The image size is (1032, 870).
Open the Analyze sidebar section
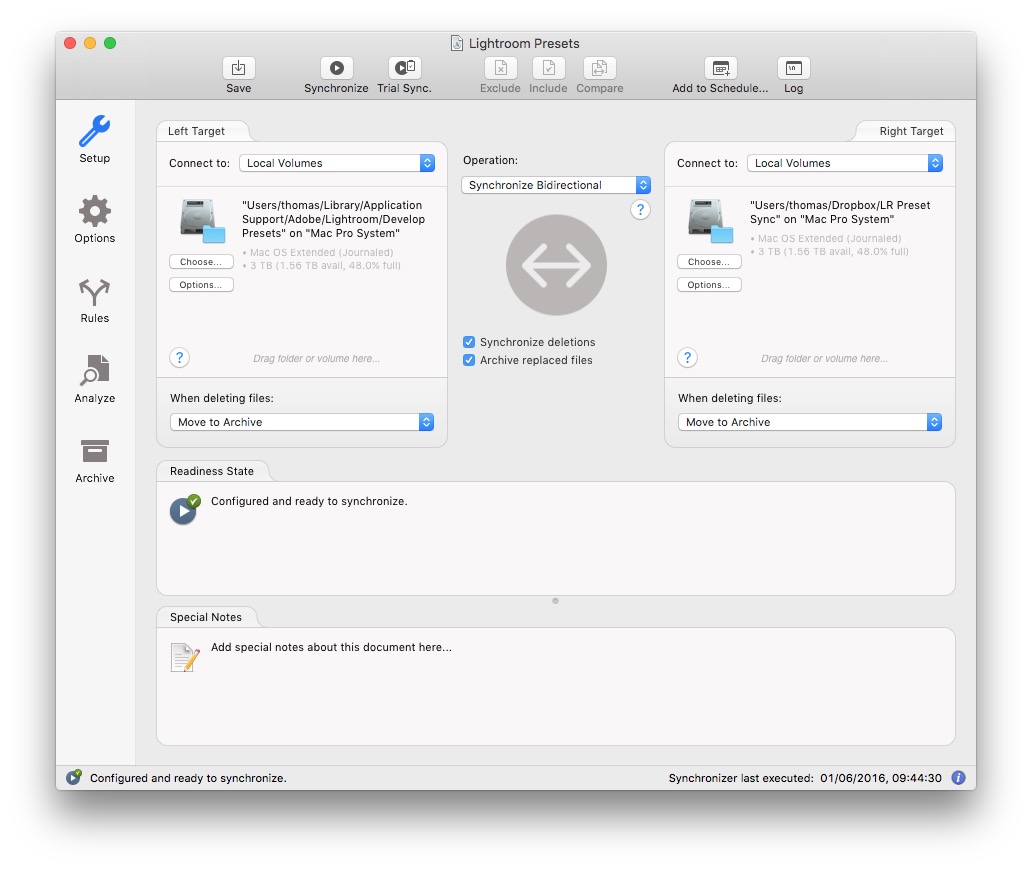[95, 379]
